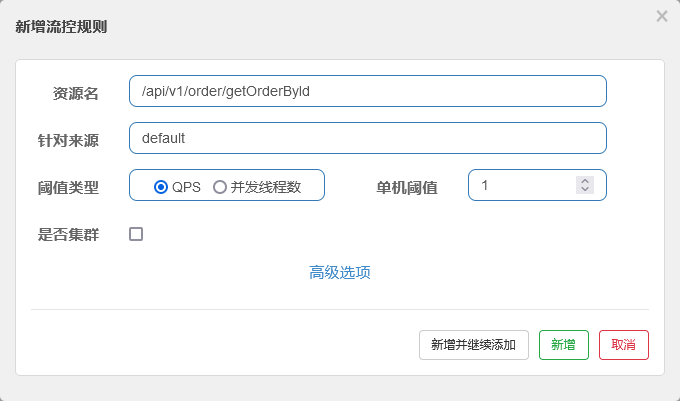This screenshot has height=401, width=680.
Task: Click the green 新增 button
Action: click(x=563, y=344)
